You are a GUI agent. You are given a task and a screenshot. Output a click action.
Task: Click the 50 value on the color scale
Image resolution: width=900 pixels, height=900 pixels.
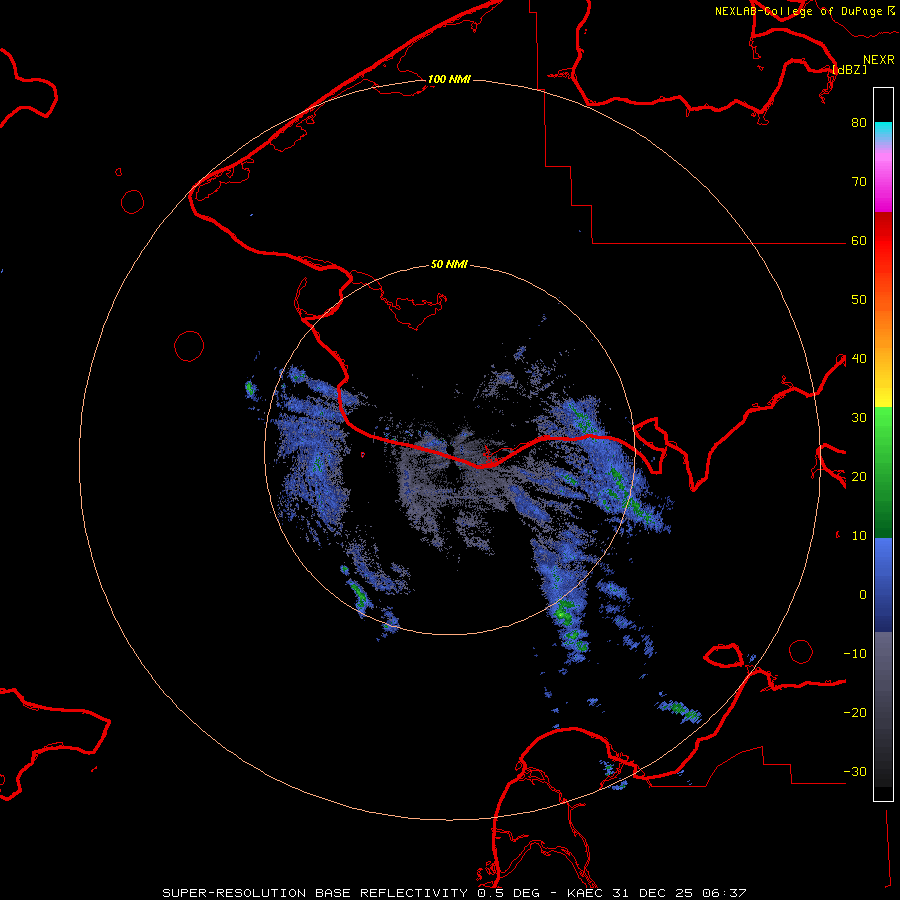pyautogui.click(x=859, y=300)
